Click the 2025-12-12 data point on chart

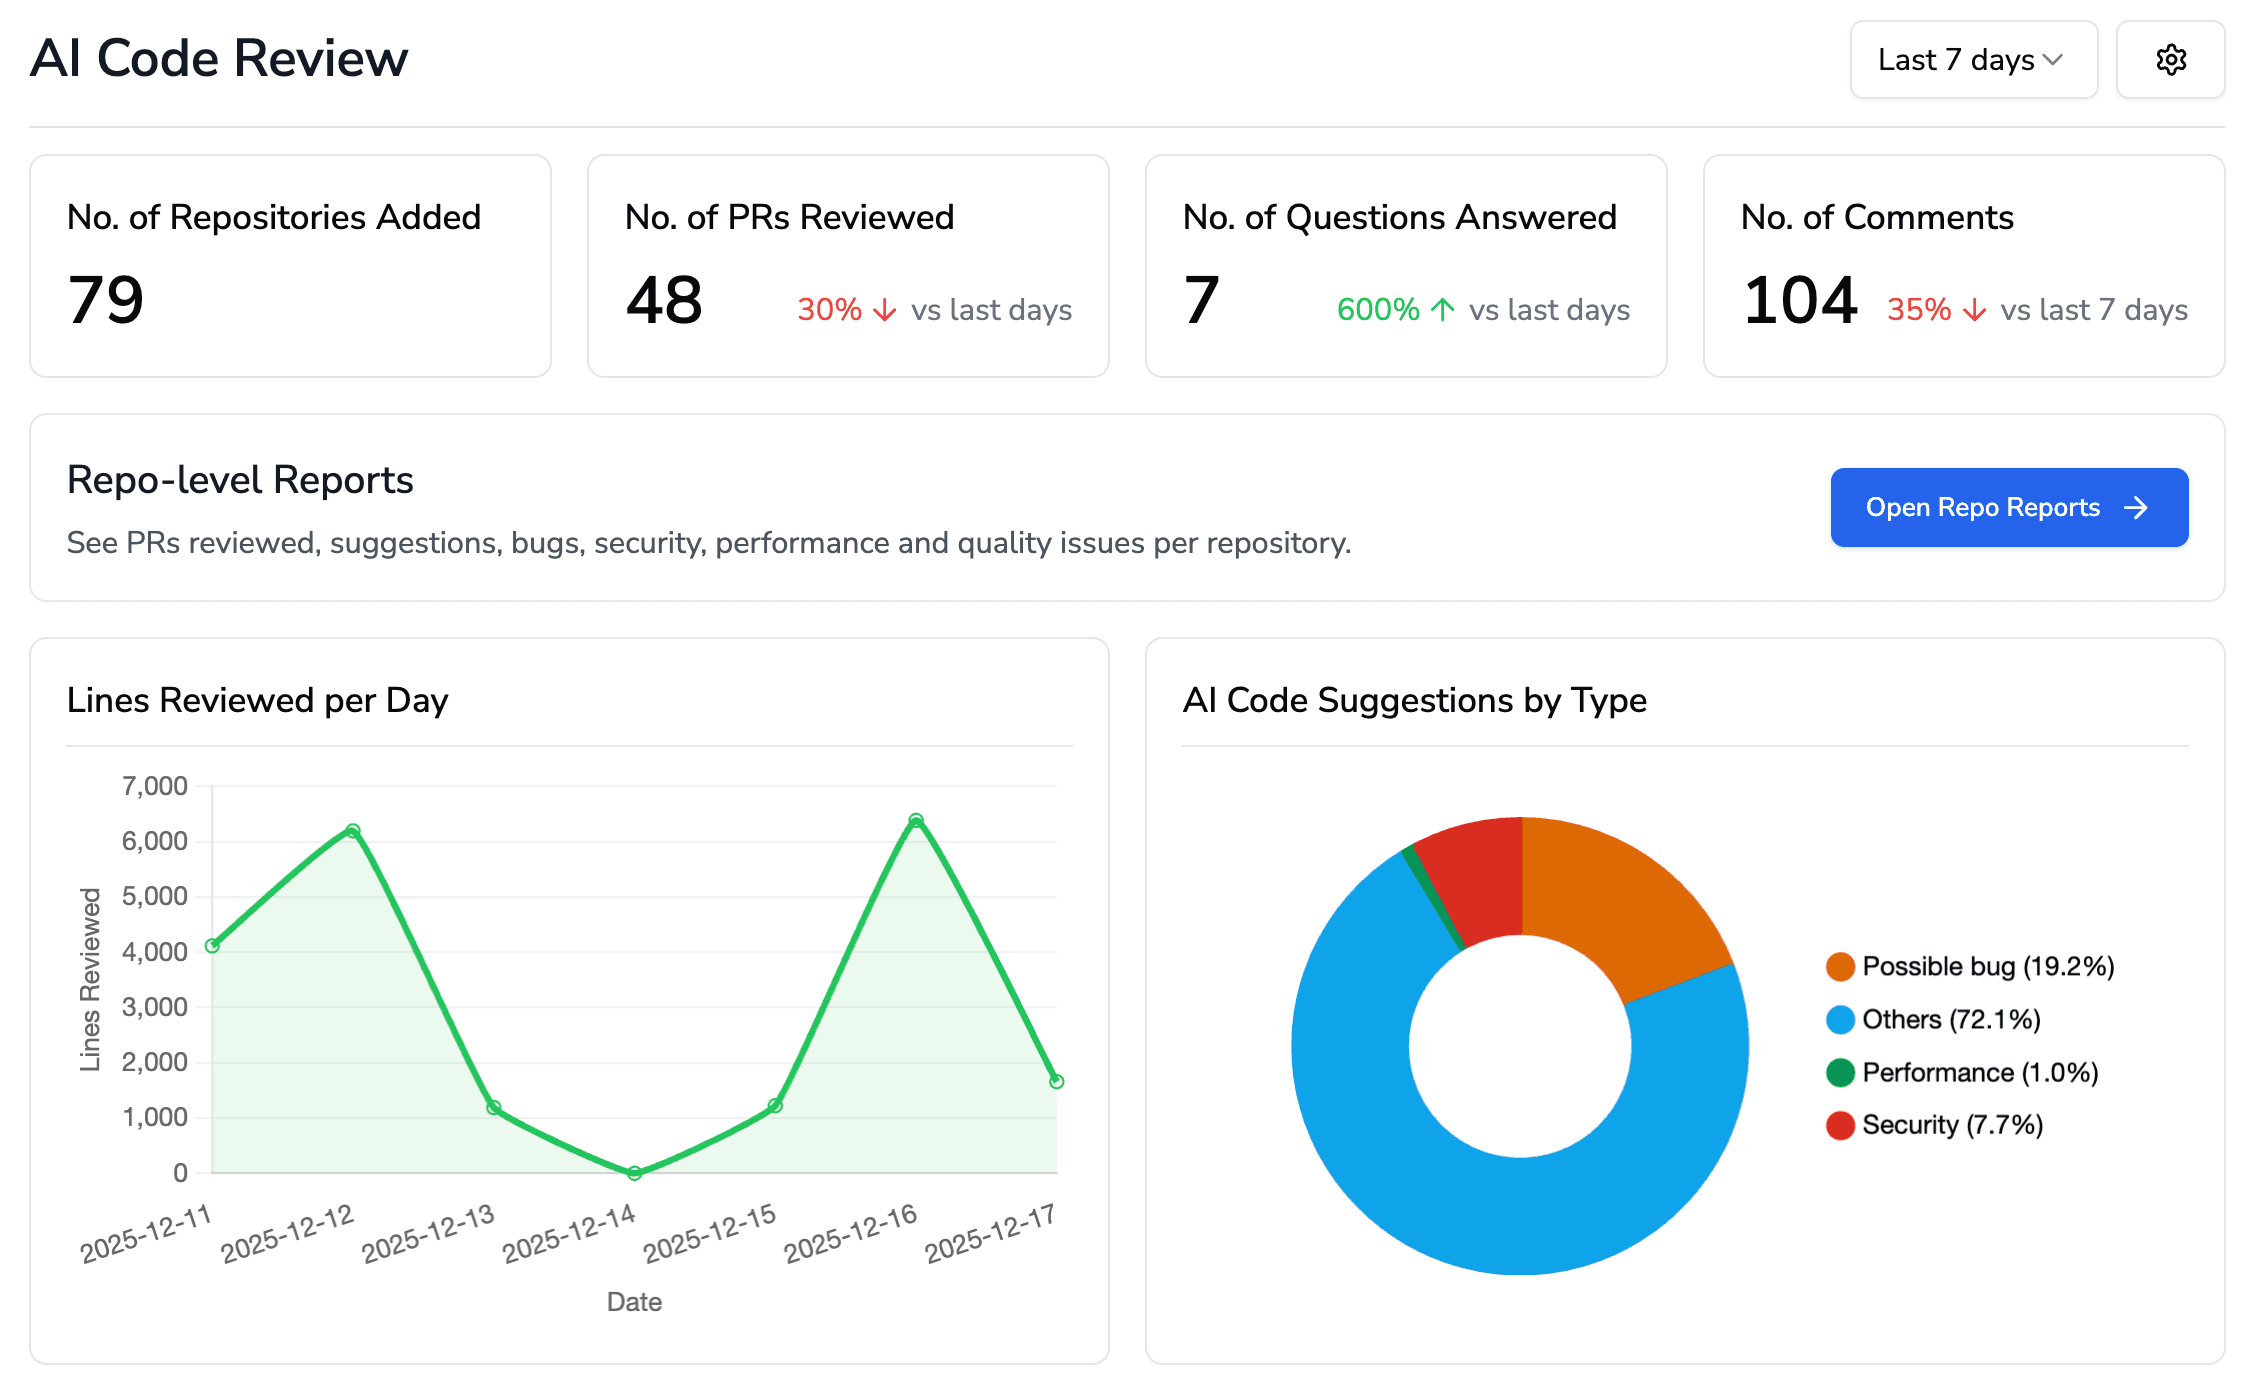click(353, 831)
